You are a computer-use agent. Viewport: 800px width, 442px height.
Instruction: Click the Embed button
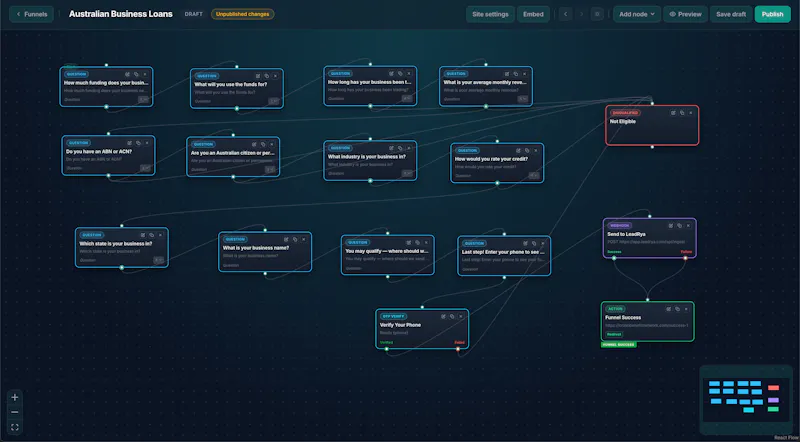tap(533, 14)
